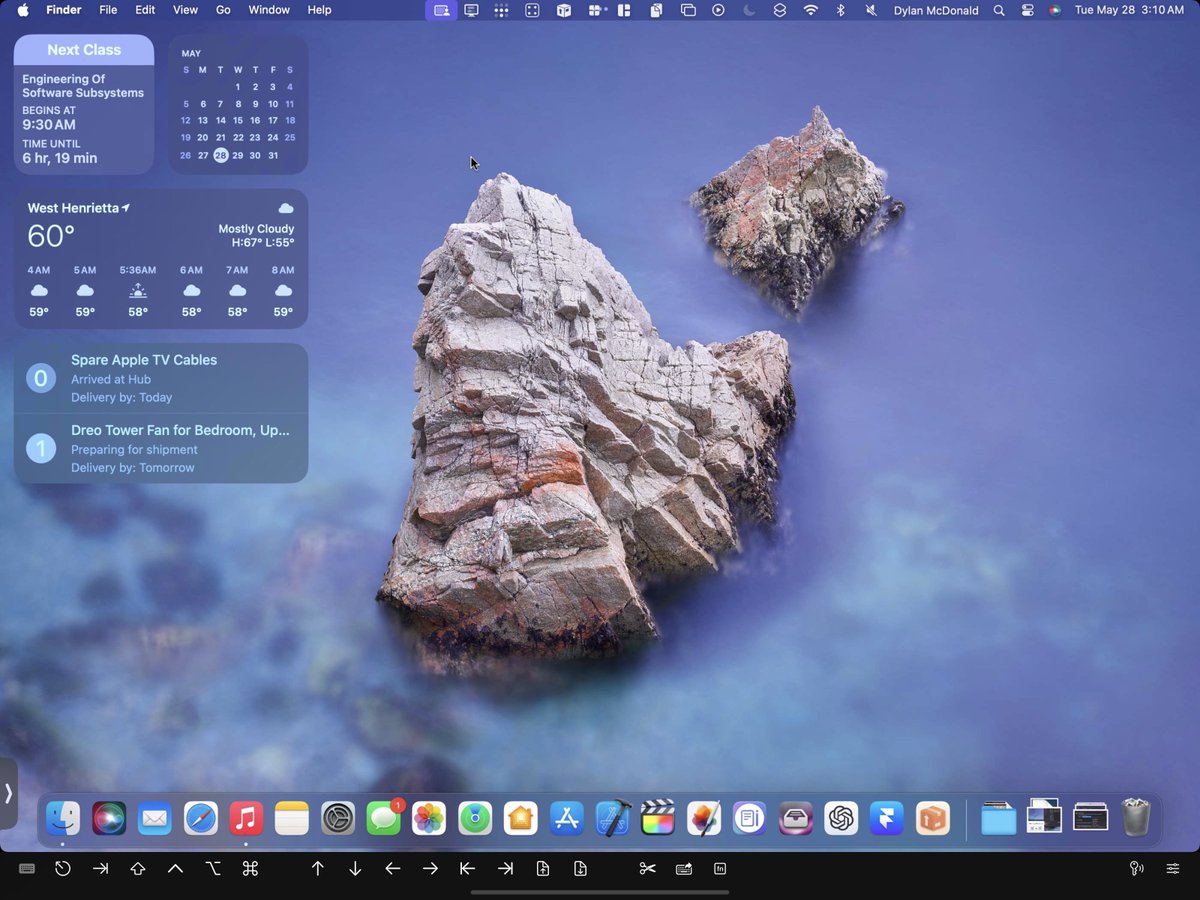Launch the Home app in dock
The height and width of the screenshot is (900, 1200).
[520, 818]
